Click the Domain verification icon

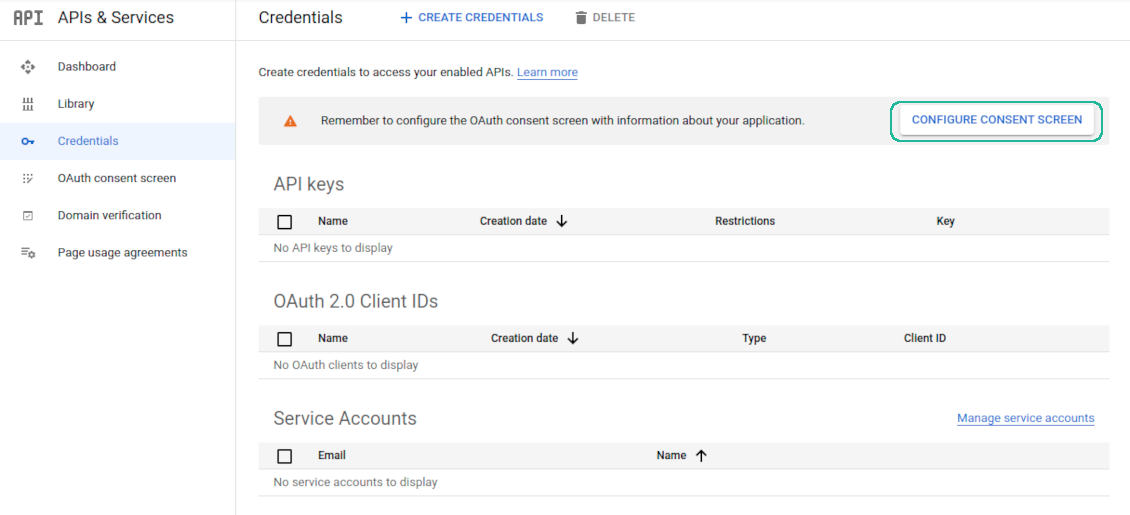pos(28,215)
